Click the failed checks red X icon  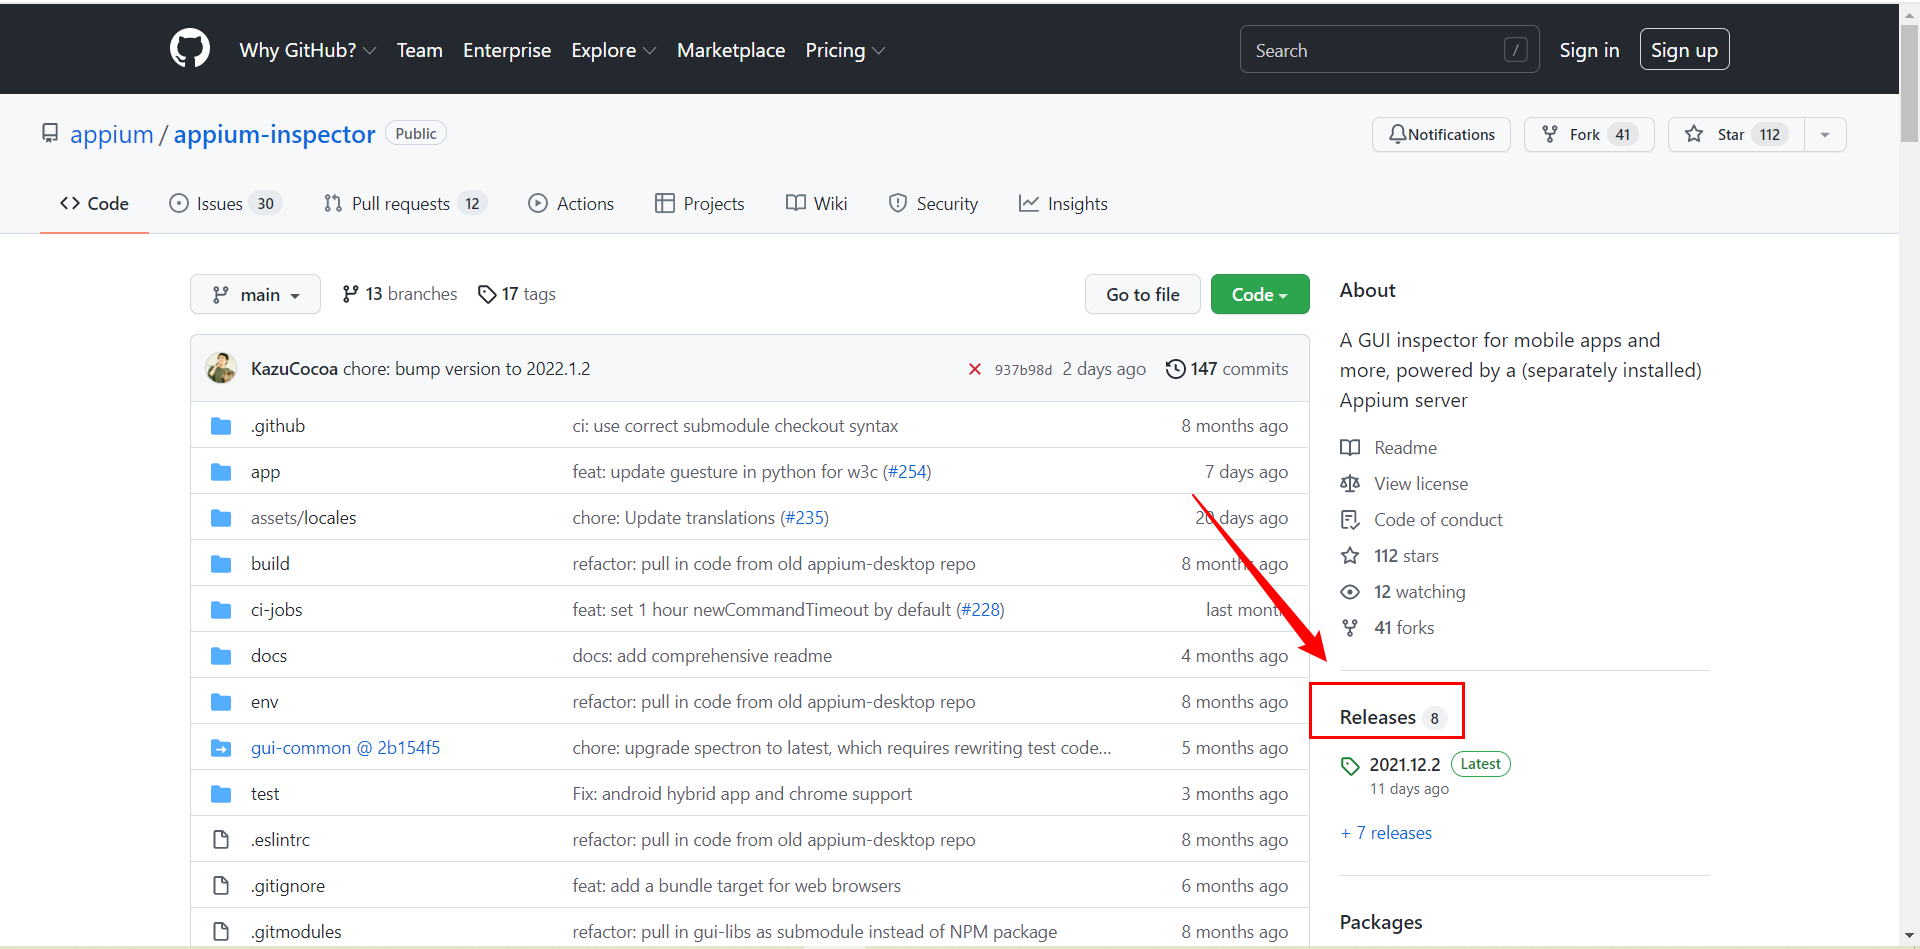[975, 369]
